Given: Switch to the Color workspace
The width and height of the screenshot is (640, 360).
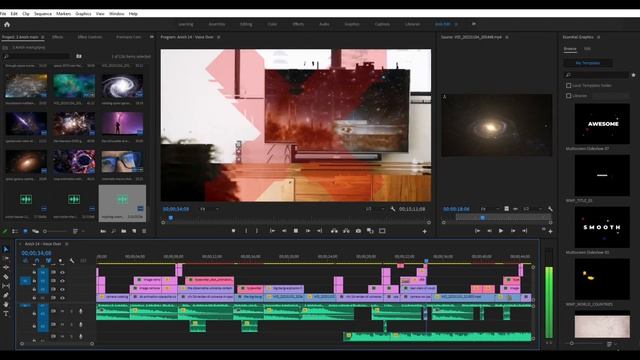Looking at the screenshot, I should pos(272,24).
